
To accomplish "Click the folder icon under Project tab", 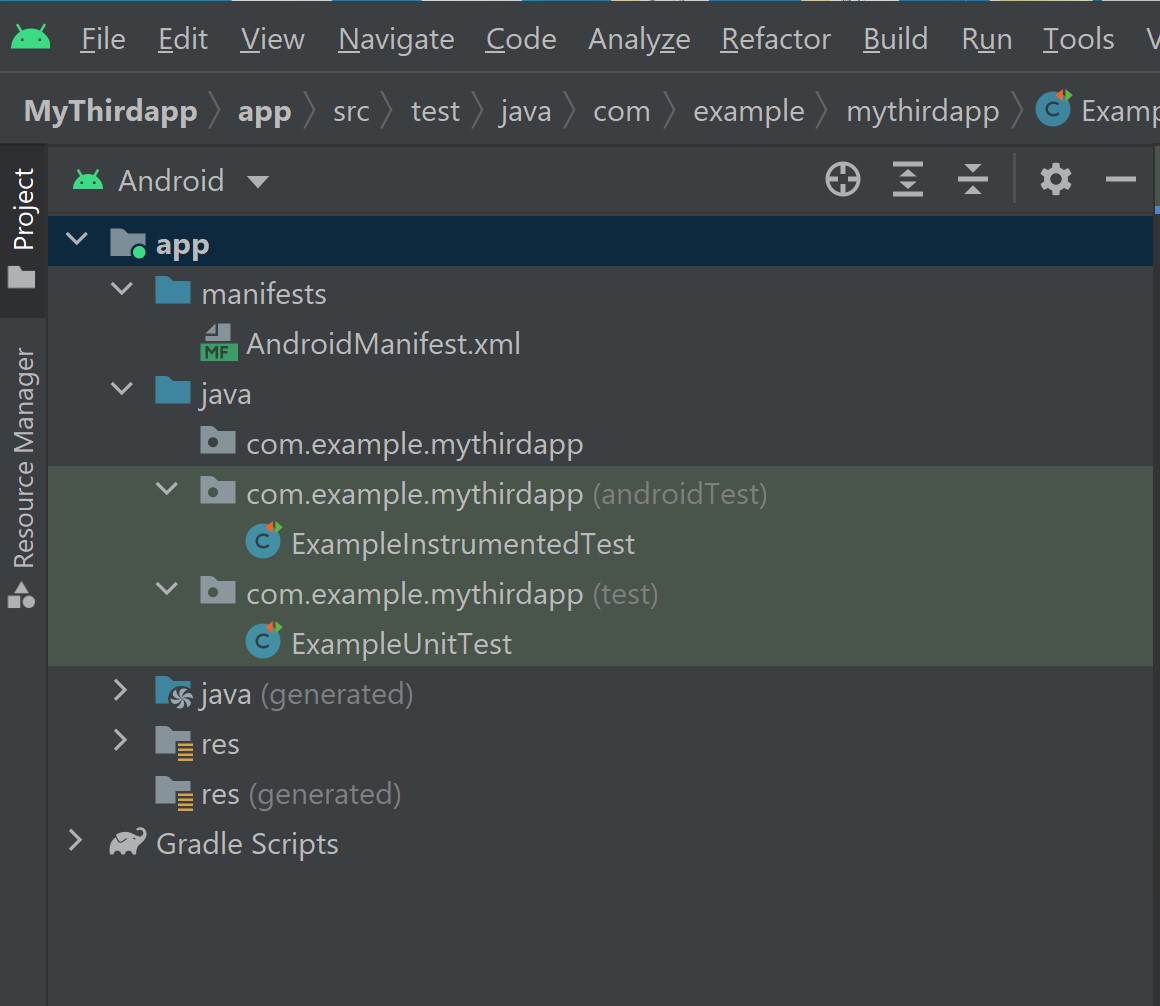I will coord(21,277).
